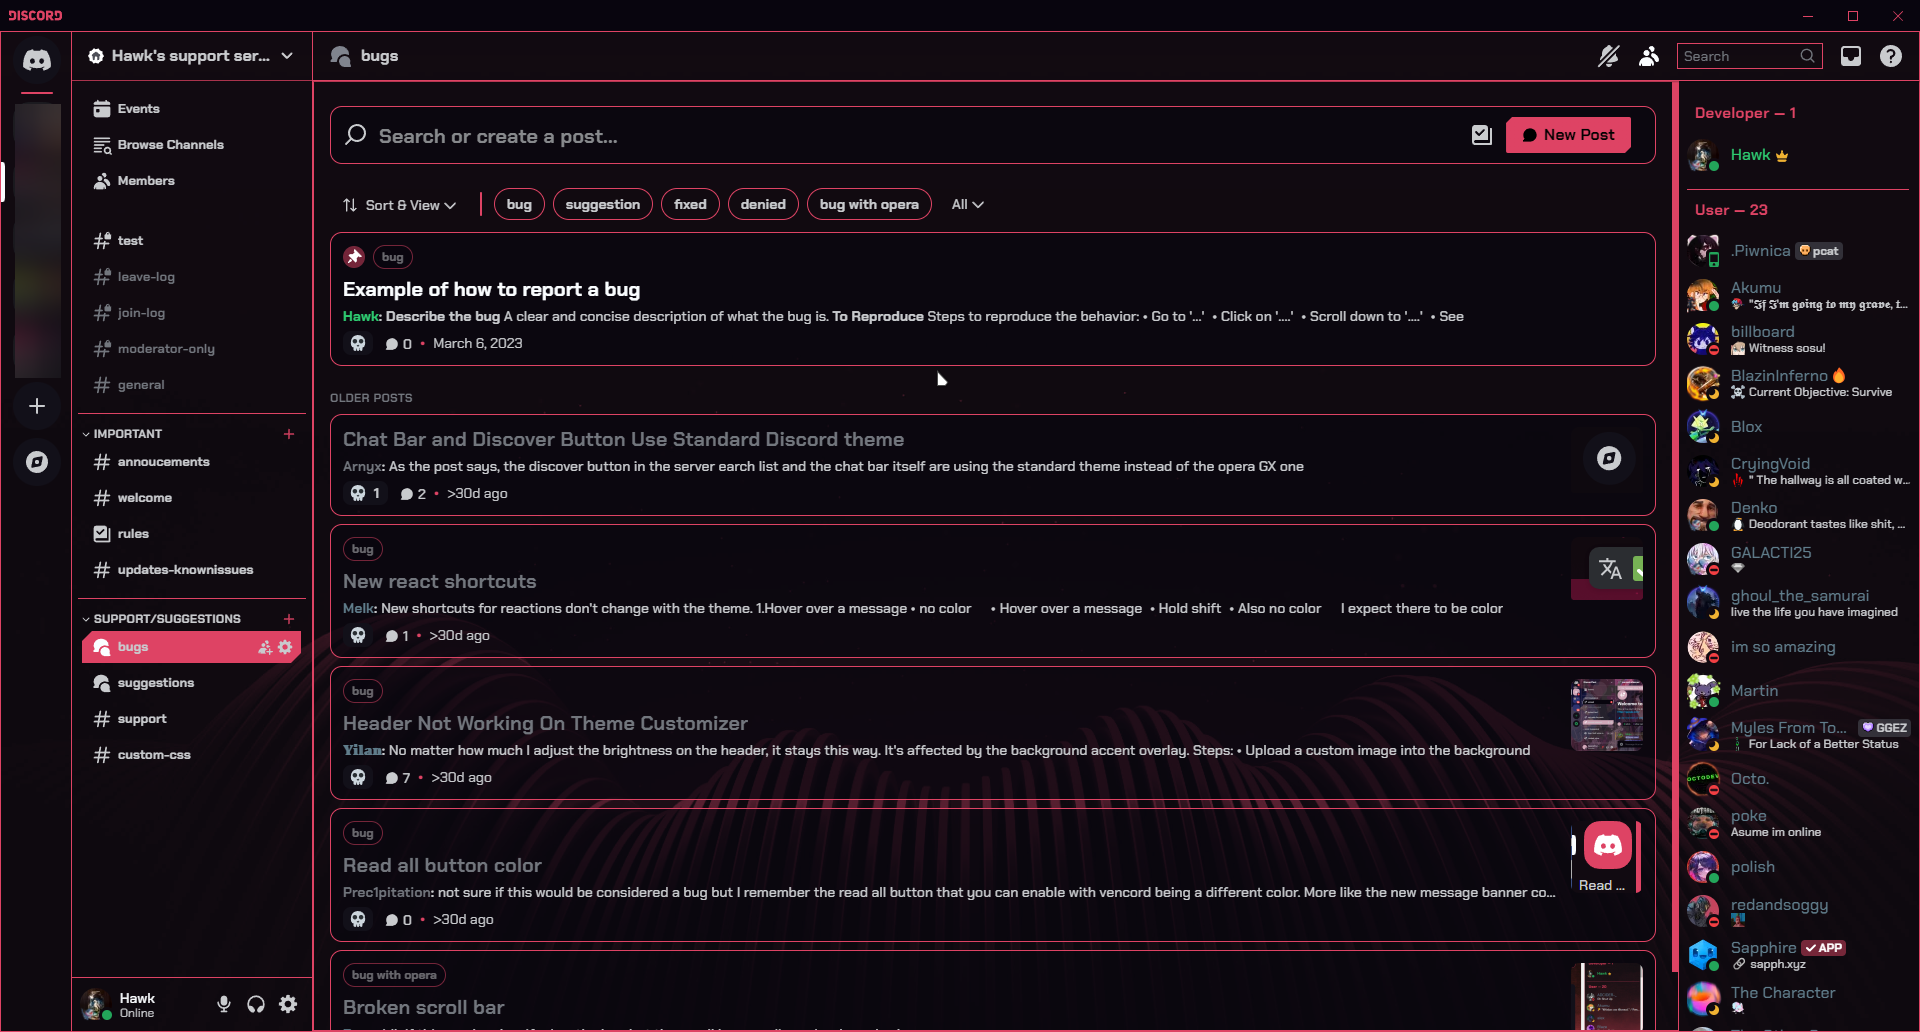Open support channel

192,719
